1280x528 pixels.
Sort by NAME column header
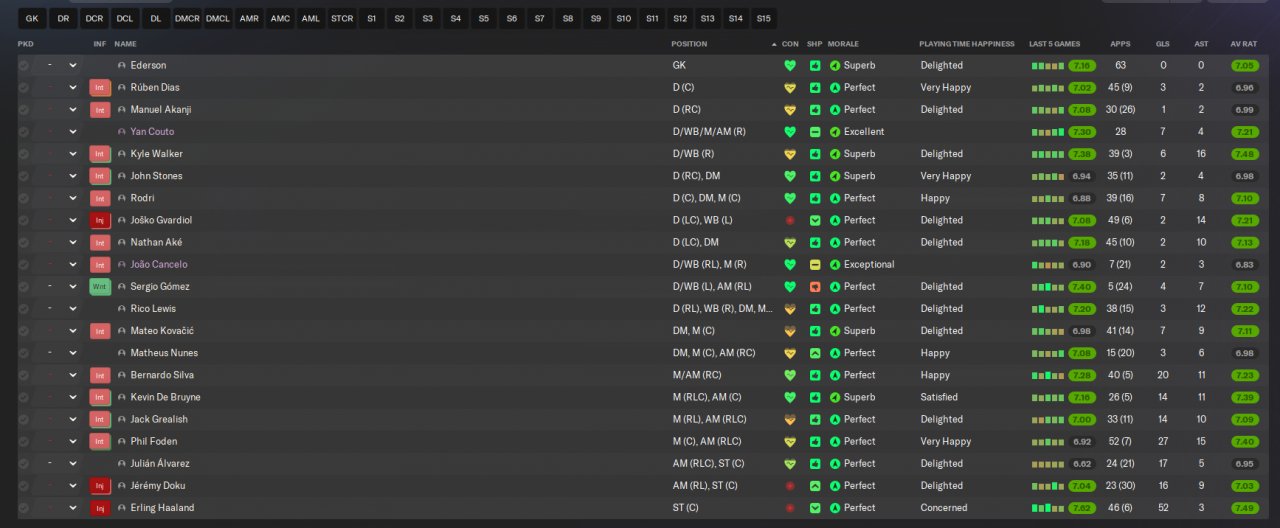coord(125,44)
